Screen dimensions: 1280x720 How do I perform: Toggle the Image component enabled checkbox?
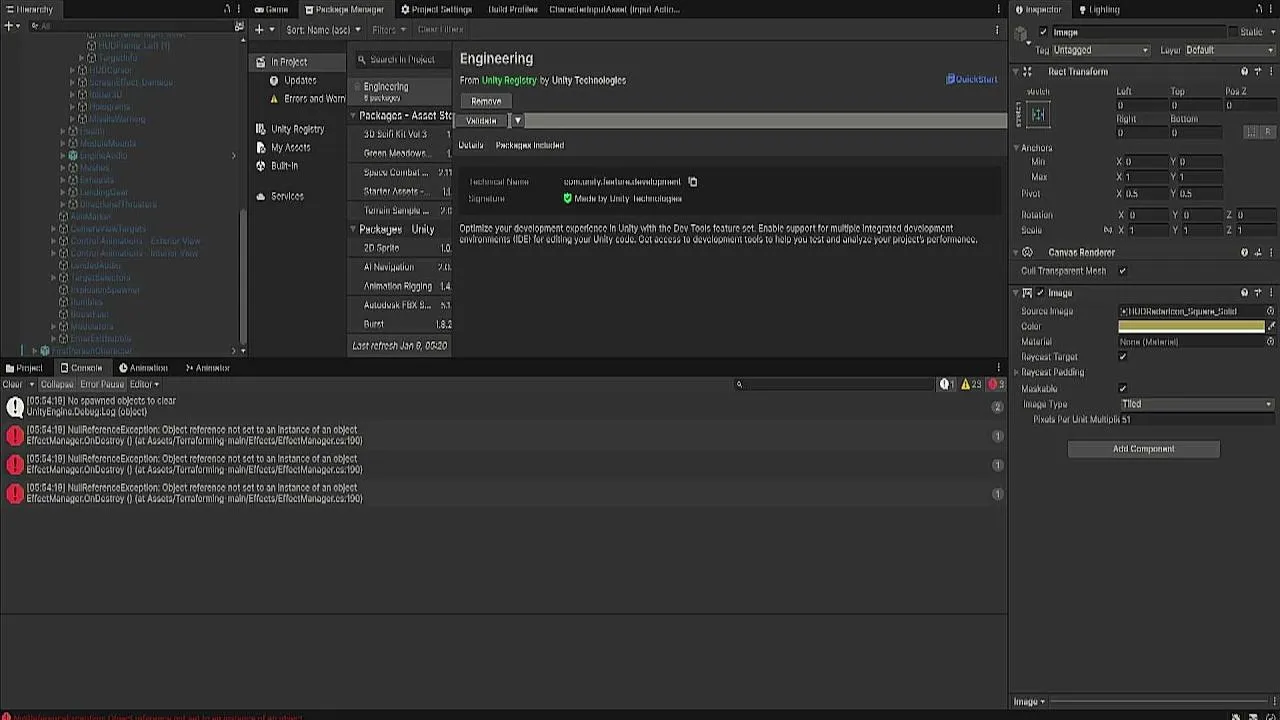click(x=1040, y=293)
